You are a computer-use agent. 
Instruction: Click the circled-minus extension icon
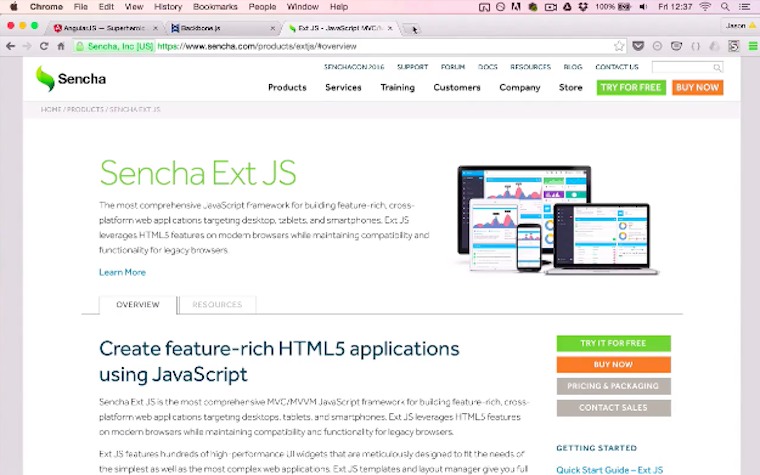point(657,46)
